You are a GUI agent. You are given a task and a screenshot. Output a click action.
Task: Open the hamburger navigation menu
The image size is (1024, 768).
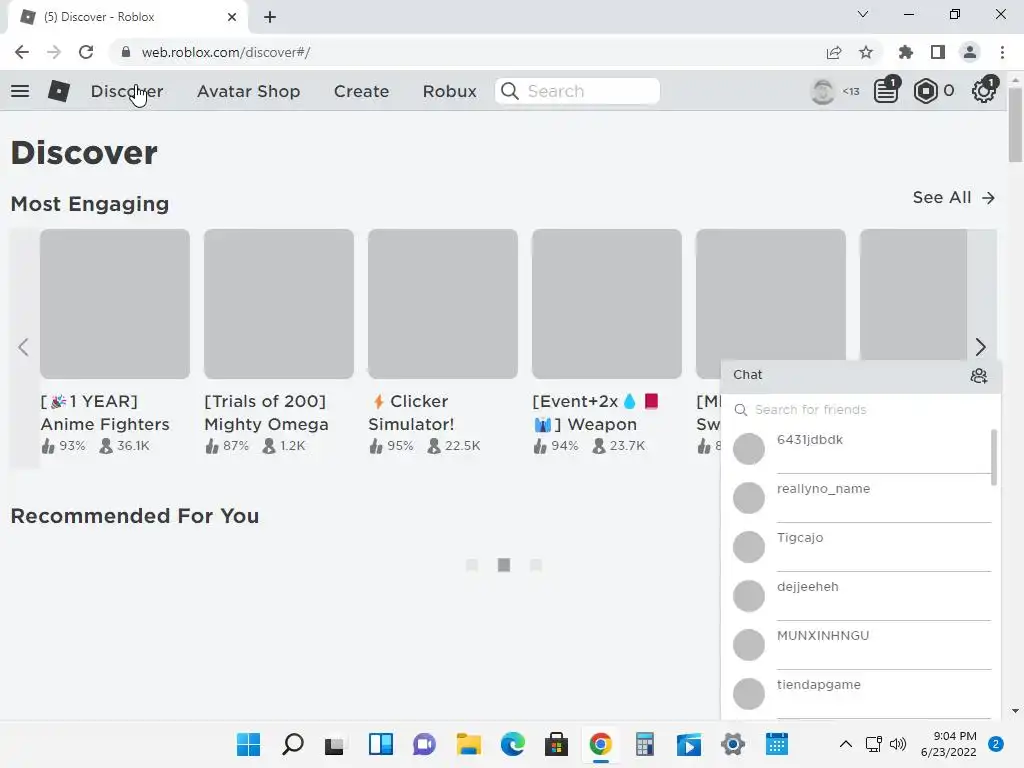pos(20,91)
